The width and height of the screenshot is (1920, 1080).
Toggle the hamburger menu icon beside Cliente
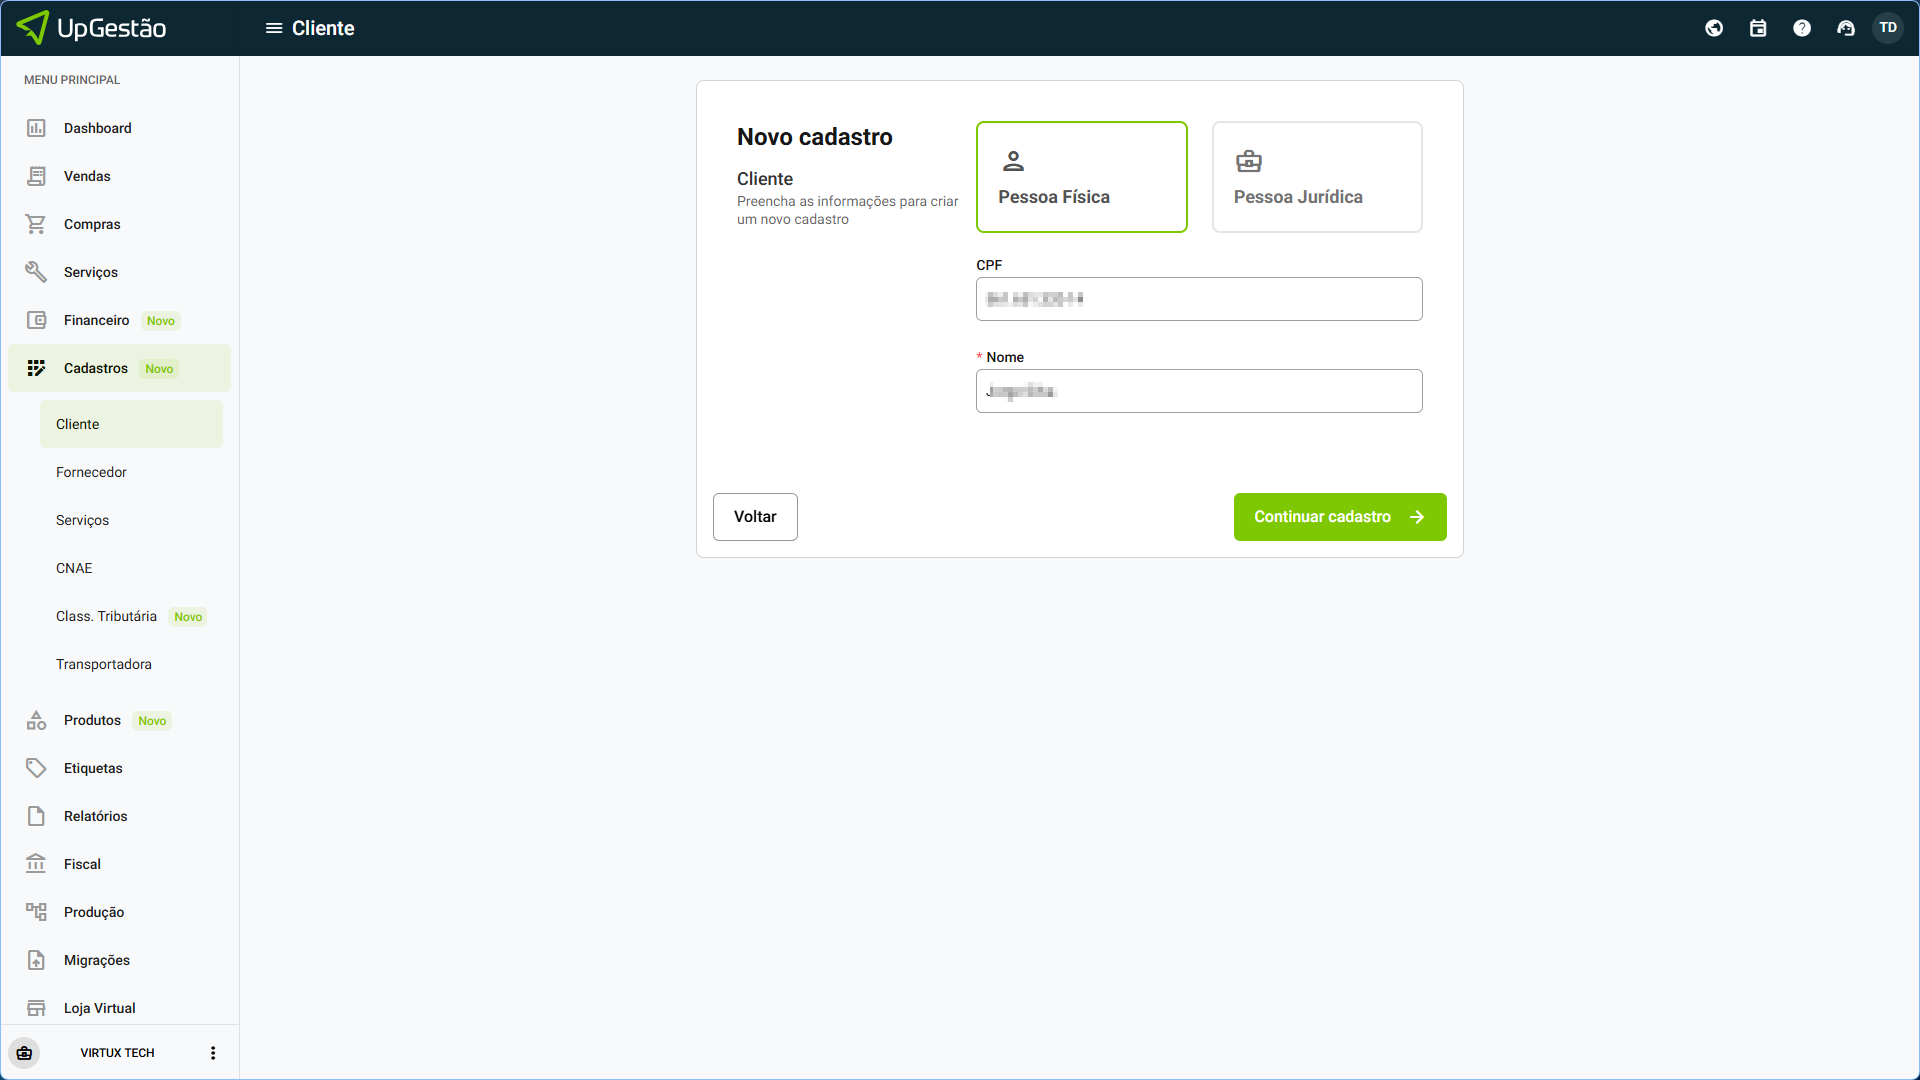[x=273, y=28]
